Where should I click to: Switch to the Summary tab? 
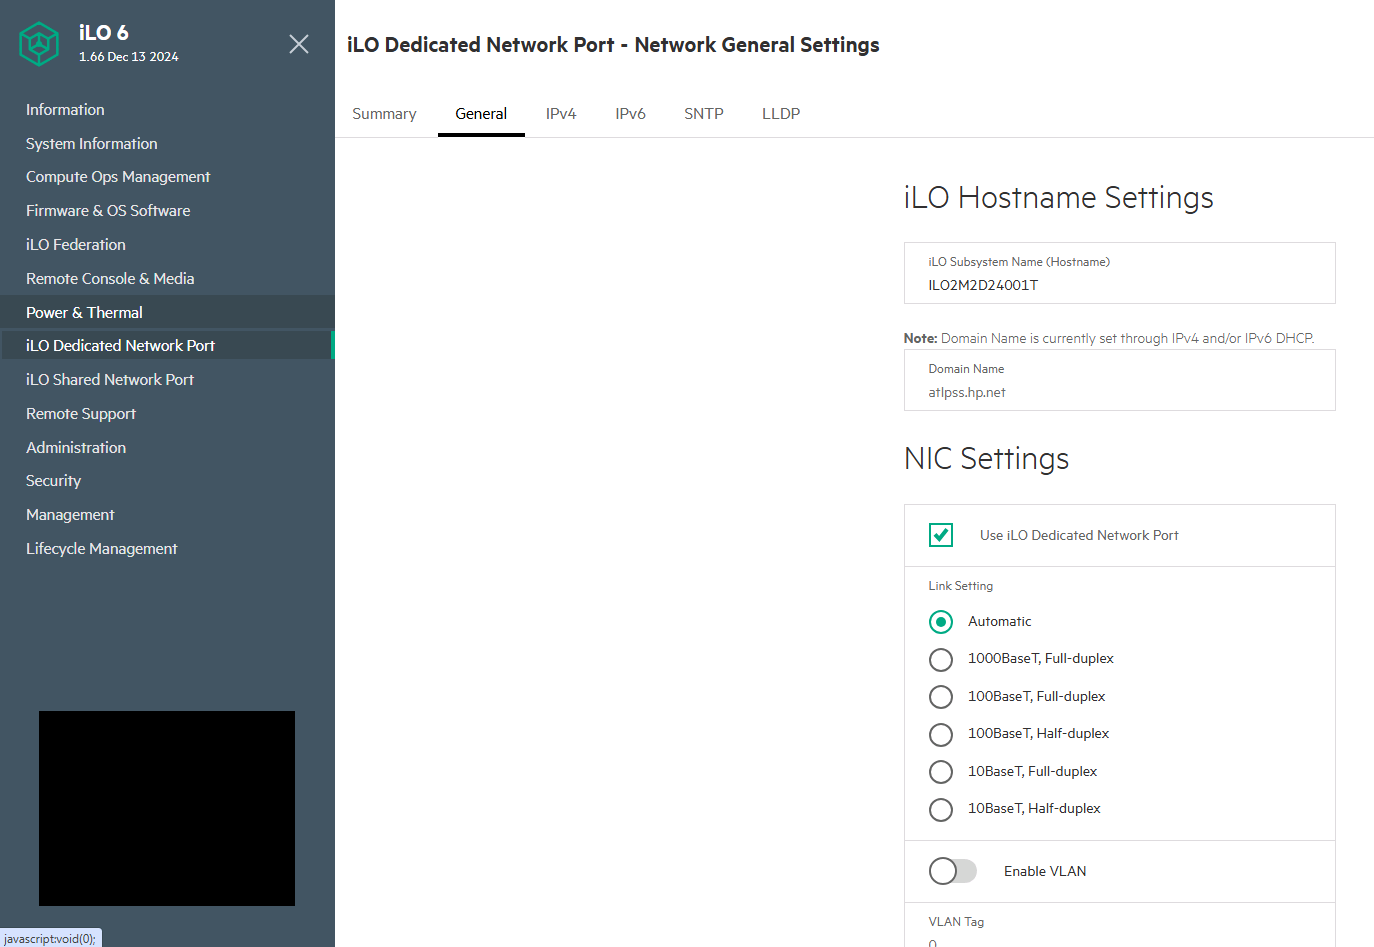click(384, 114)
